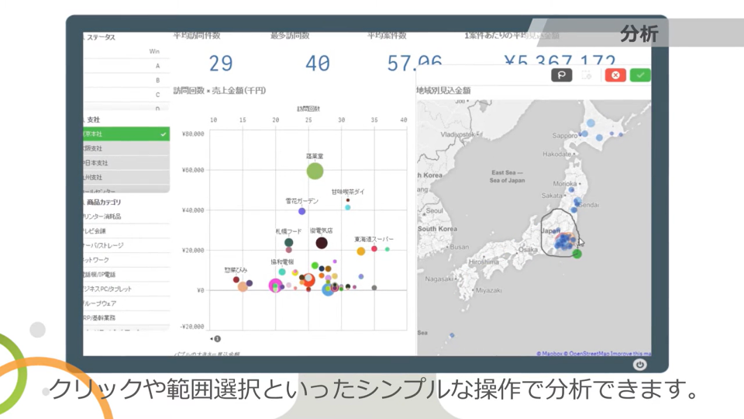Click the green confirm circle on lasso outline

click(x=577, y=254)
